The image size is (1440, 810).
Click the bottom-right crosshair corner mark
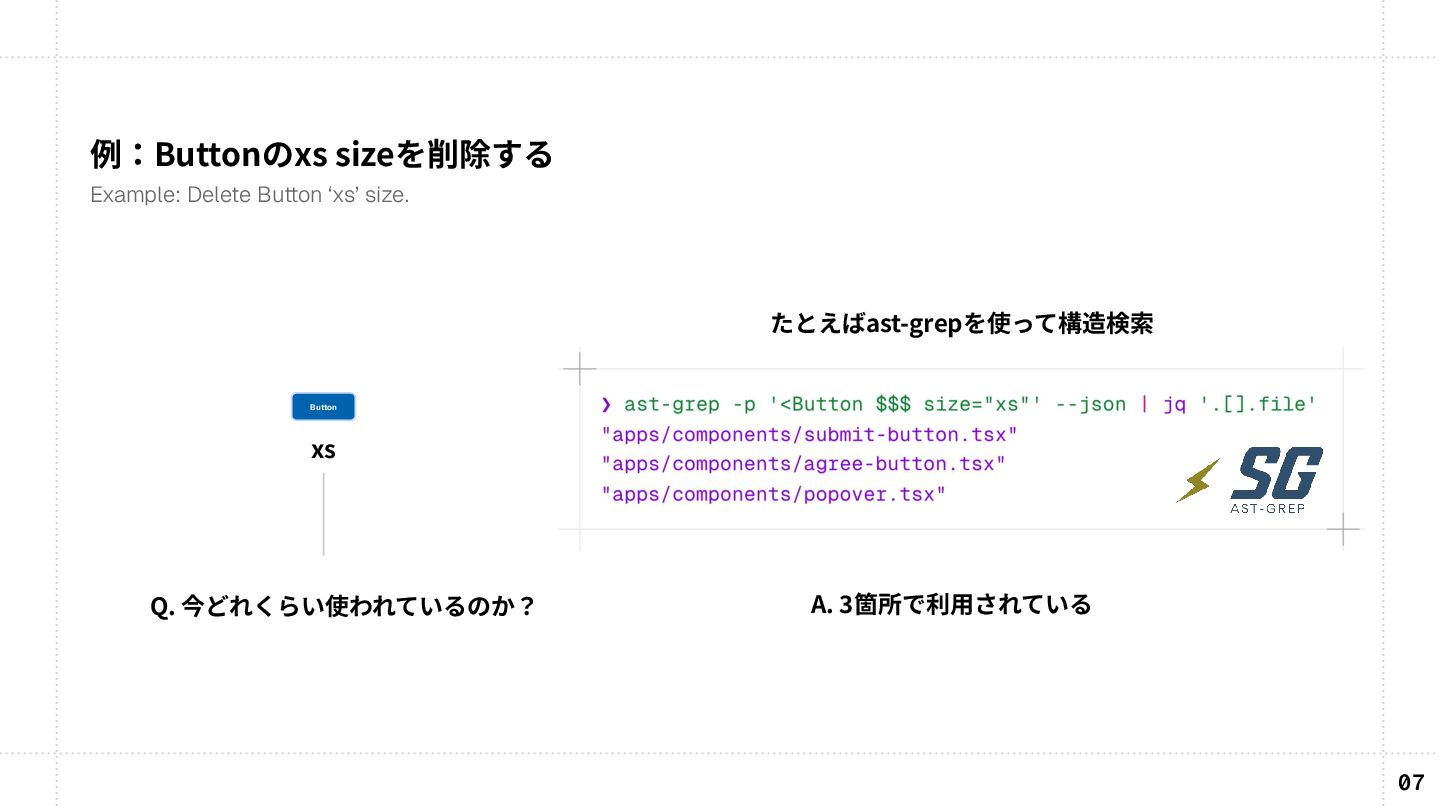click(1342, 529)
